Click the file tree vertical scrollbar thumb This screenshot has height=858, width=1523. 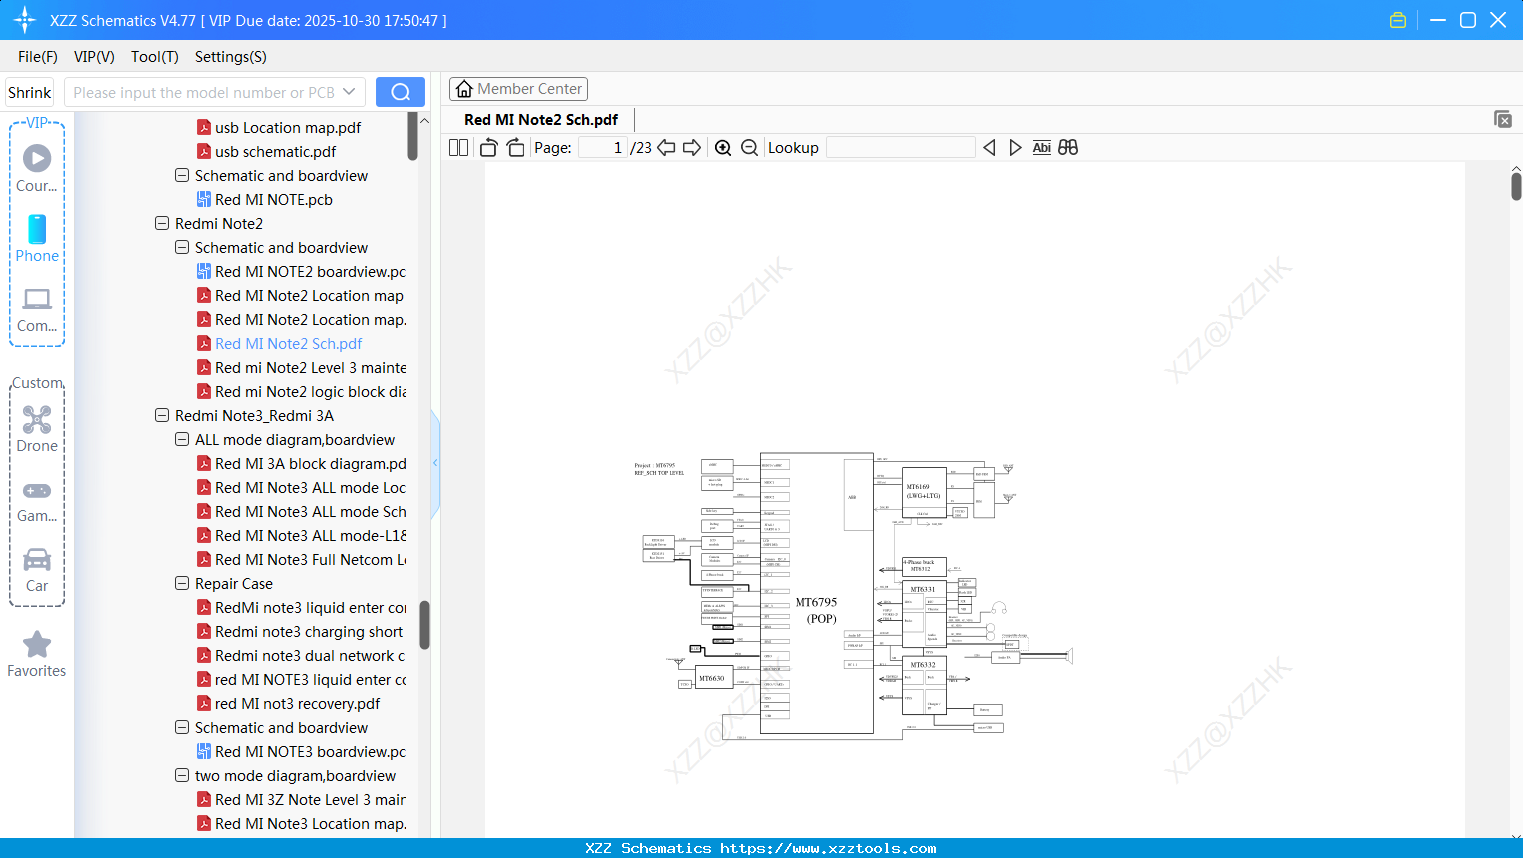pyautogui.click(x=424, y=624)
